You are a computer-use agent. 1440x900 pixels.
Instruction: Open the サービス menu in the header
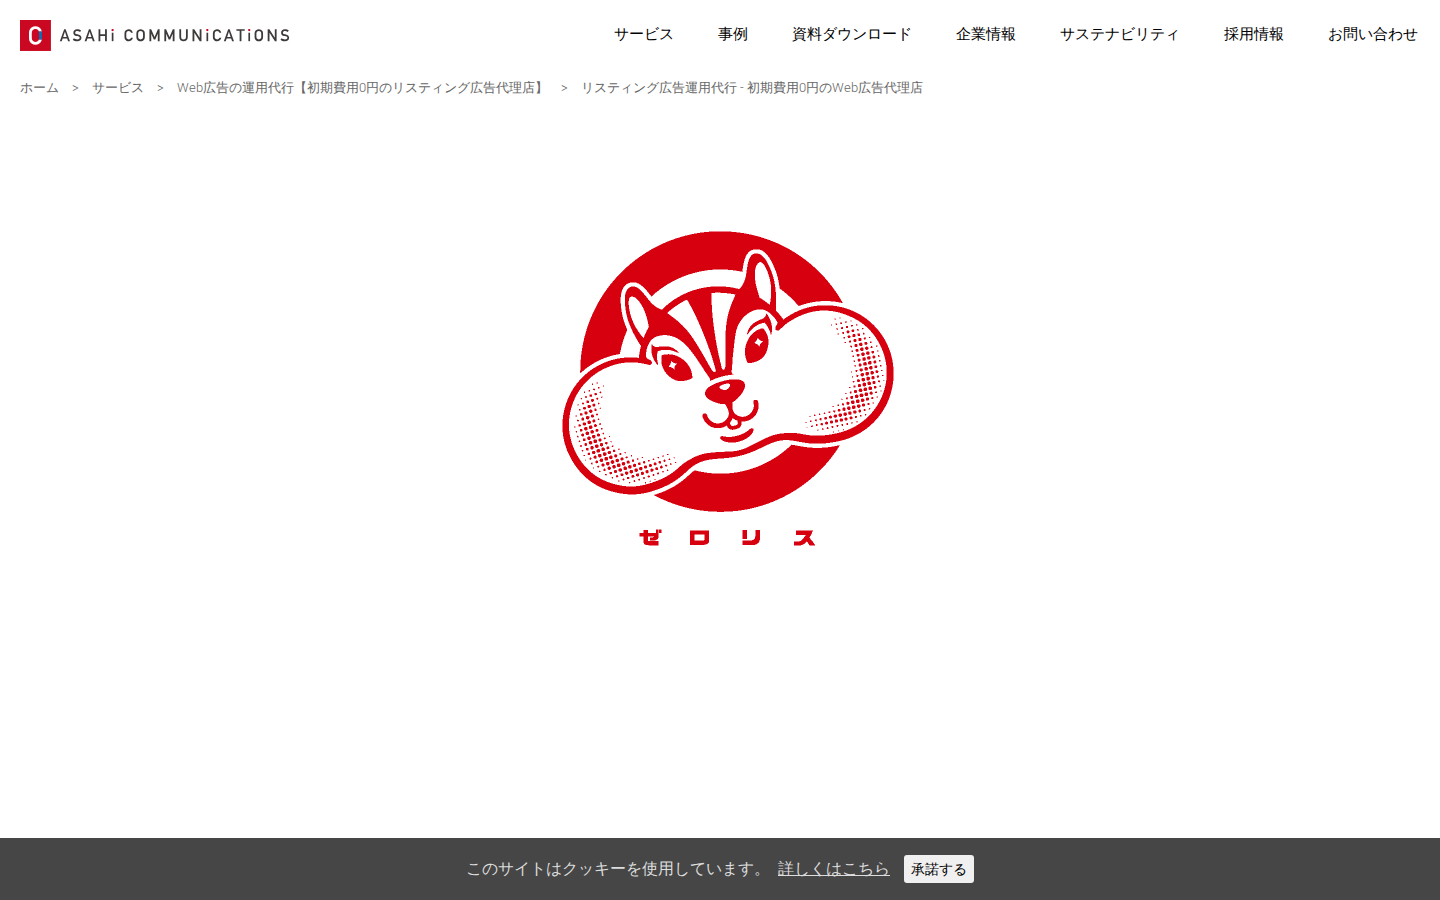pyautogui.click(x=644, y=34)
